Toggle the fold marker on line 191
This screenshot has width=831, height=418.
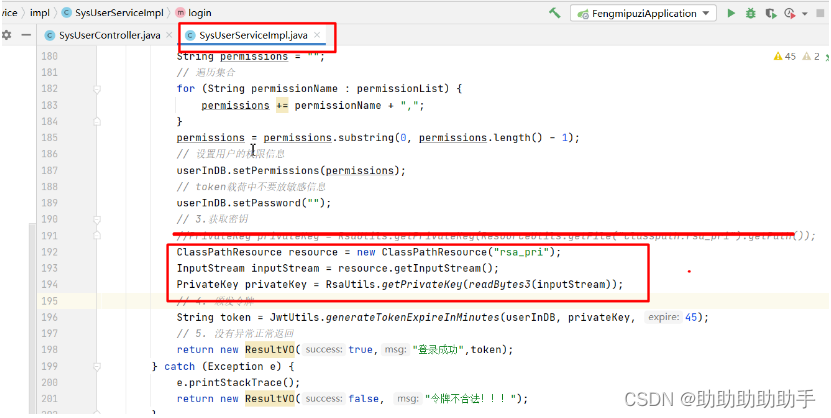(x=97, y=235)
